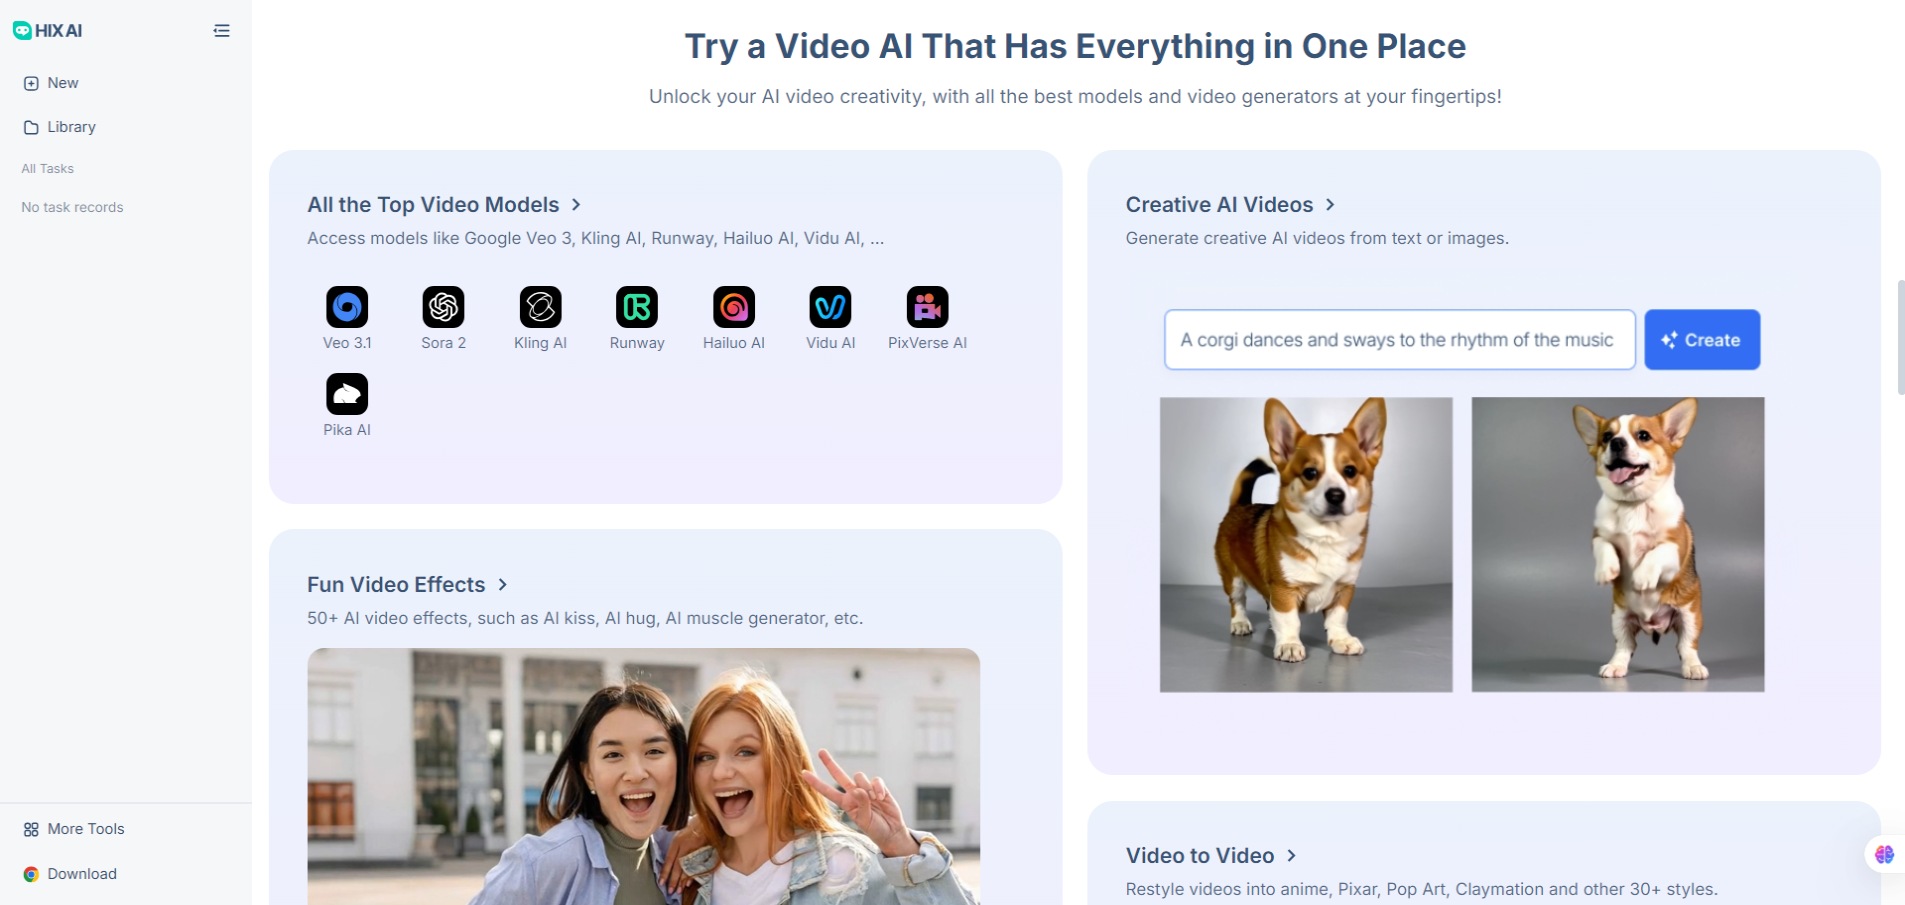Click the Pika AI label text
1905x905 pixels.
(347, 430)
